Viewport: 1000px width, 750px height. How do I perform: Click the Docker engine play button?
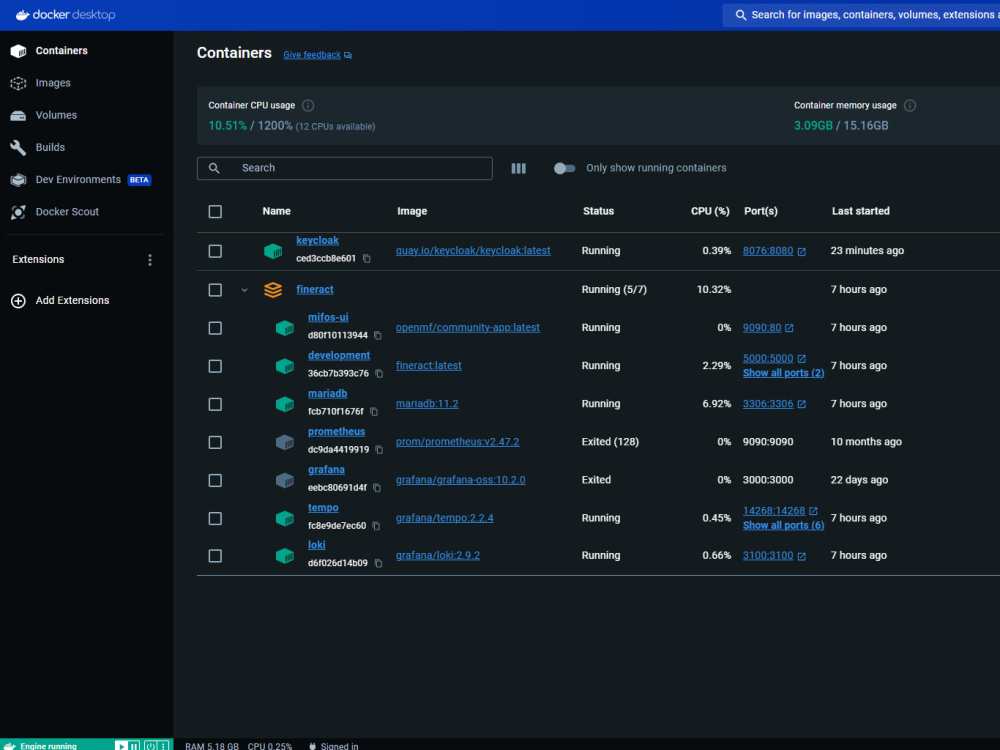coord(121,746)
